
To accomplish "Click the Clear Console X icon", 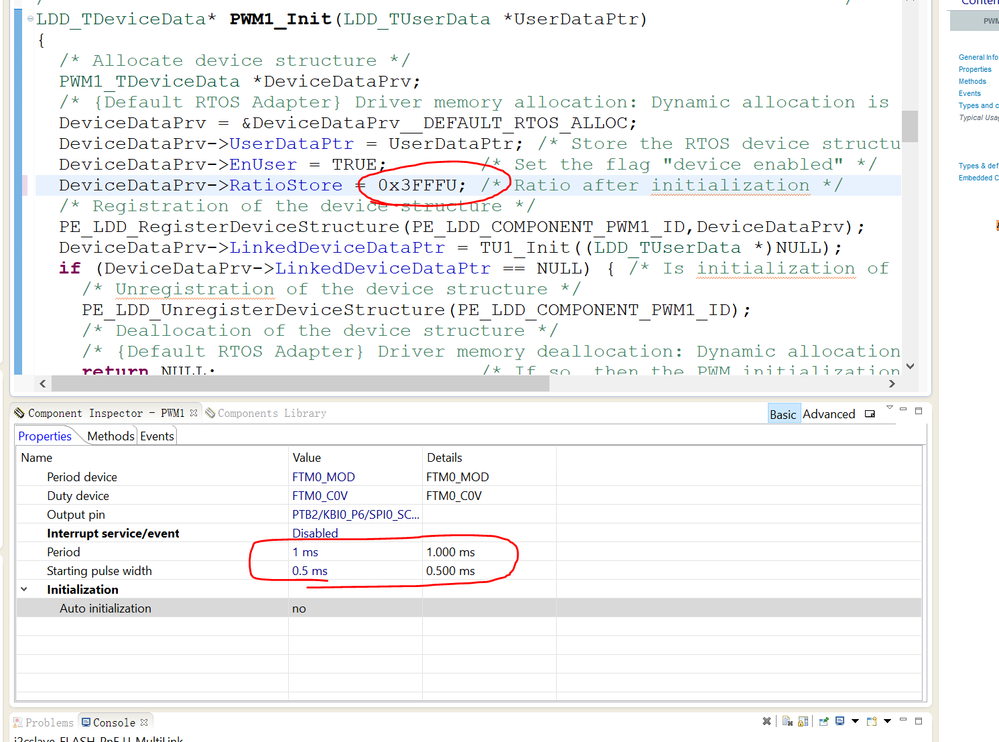I will 766,721.
